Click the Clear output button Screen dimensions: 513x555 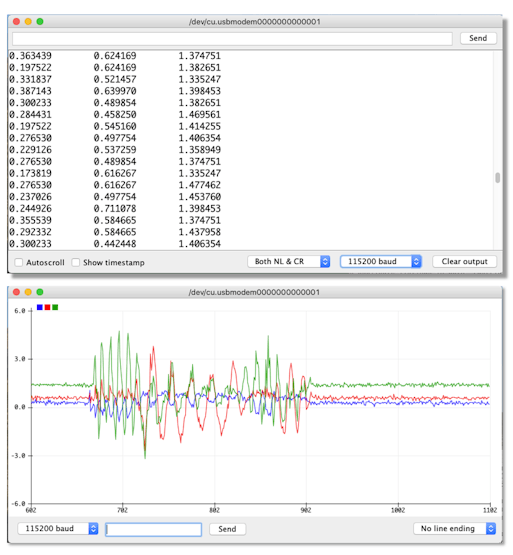point(464,262)
